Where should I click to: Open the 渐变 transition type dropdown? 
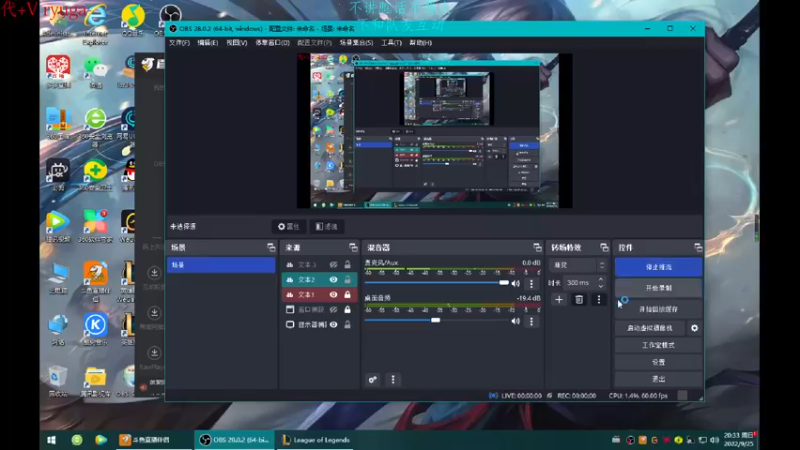pyautogui.click(x=578, y=265)
